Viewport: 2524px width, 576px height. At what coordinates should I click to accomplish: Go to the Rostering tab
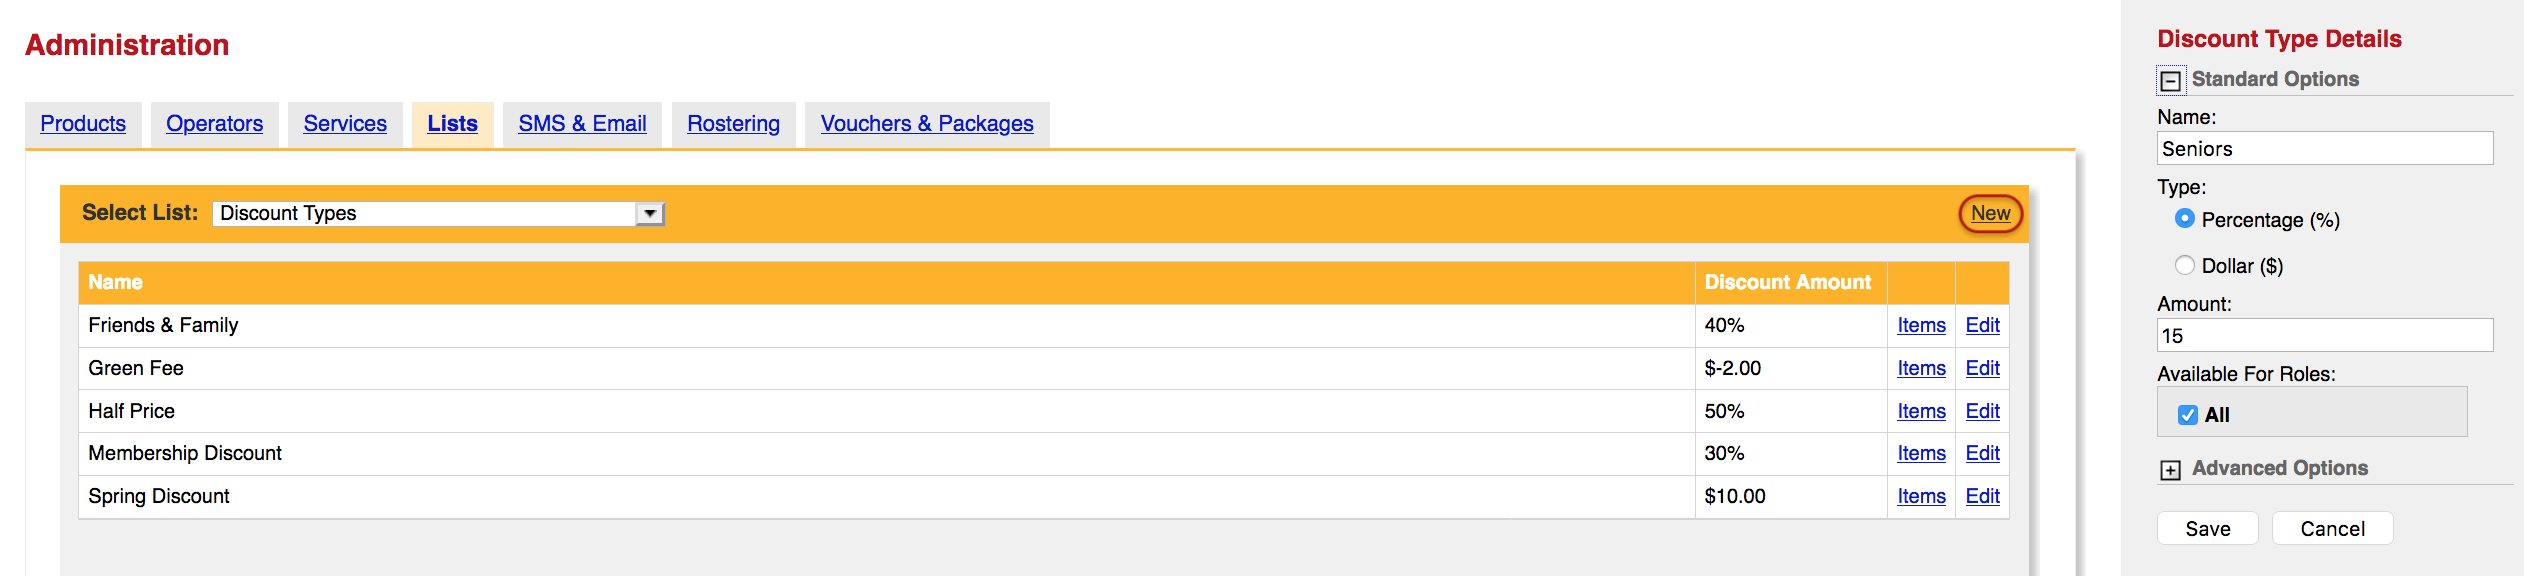[733, 124]
